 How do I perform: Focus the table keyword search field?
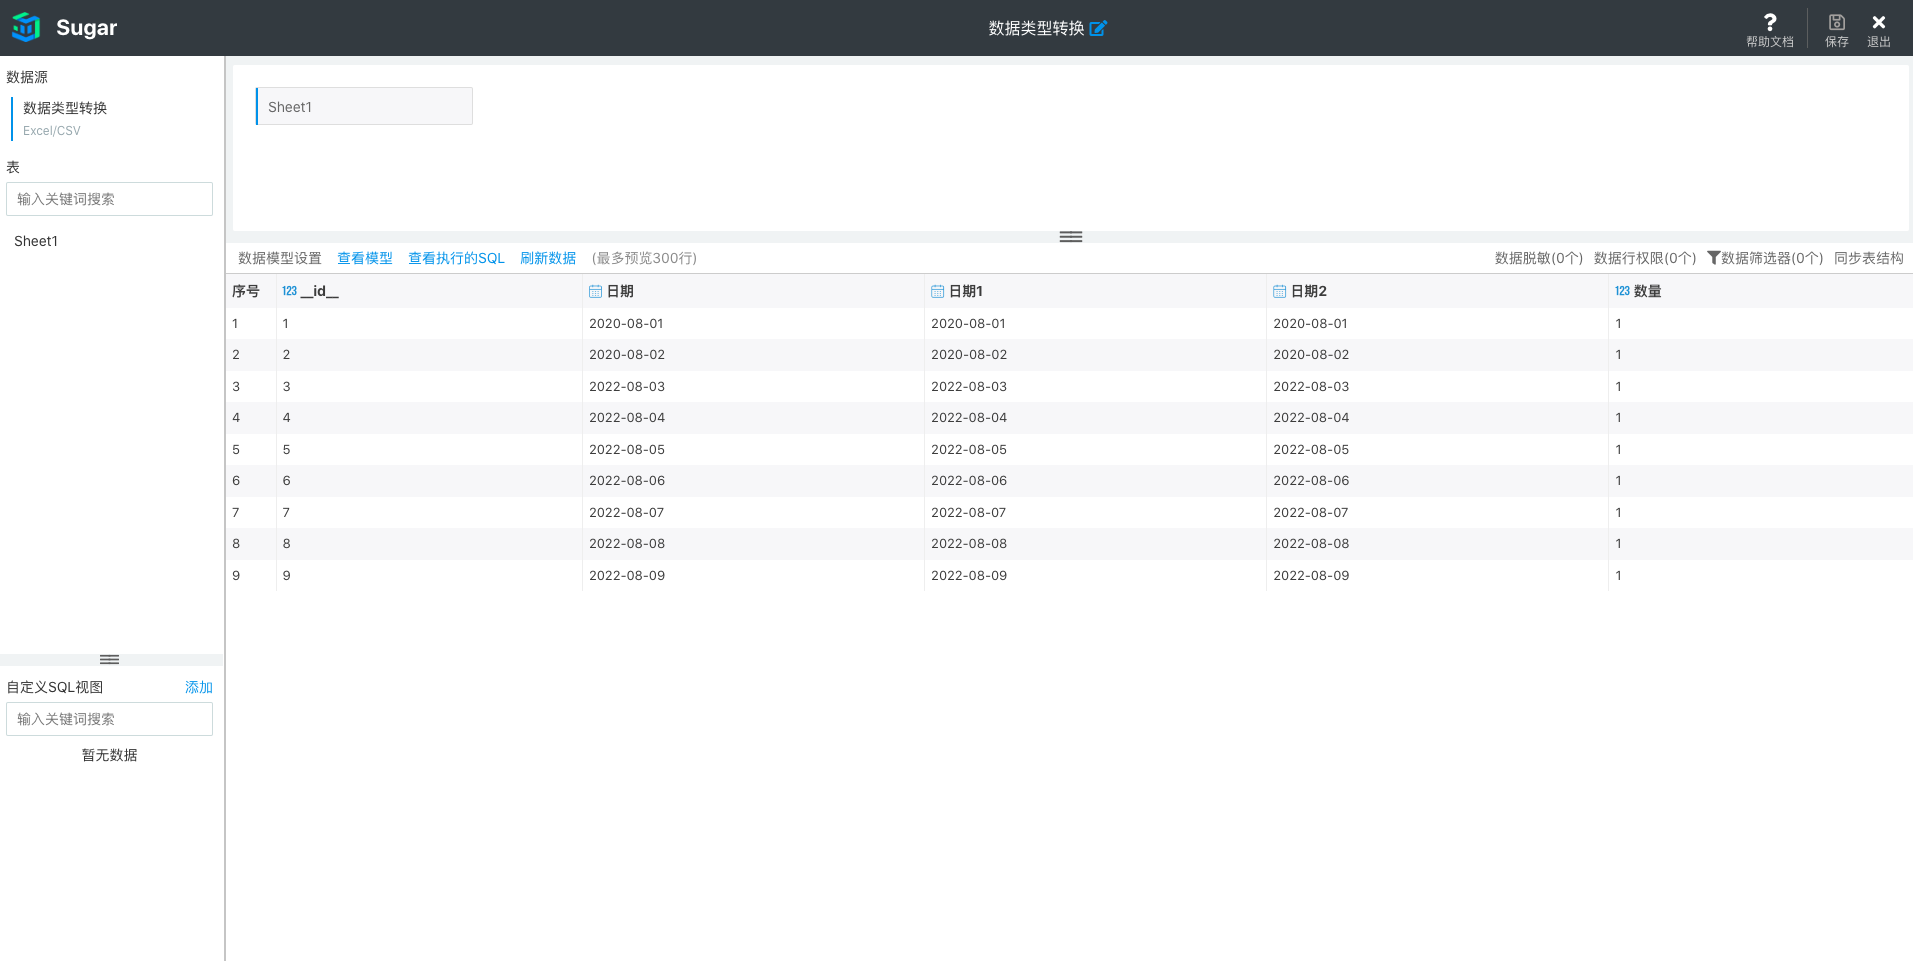(109, 199)
